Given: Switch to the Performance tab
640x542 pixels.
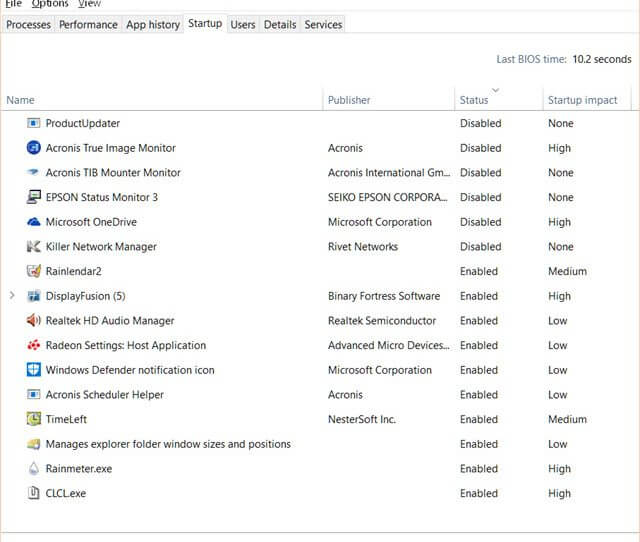Looking at the screenshot, I should click(x=88, y=24).
